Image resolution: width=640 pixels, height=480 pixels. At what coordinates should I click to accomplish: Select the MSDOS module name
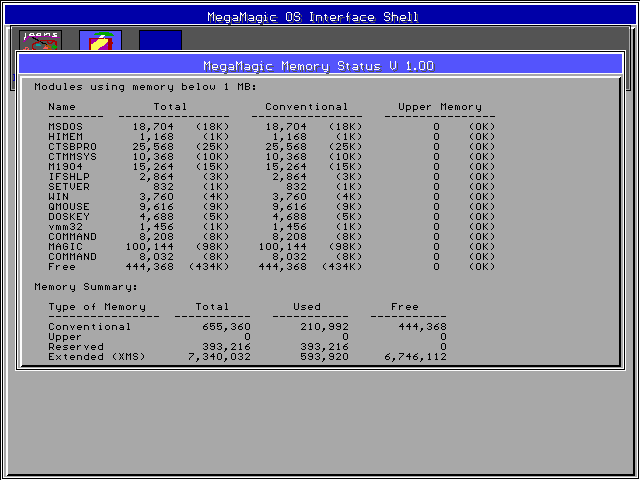(x=65, y=127)
